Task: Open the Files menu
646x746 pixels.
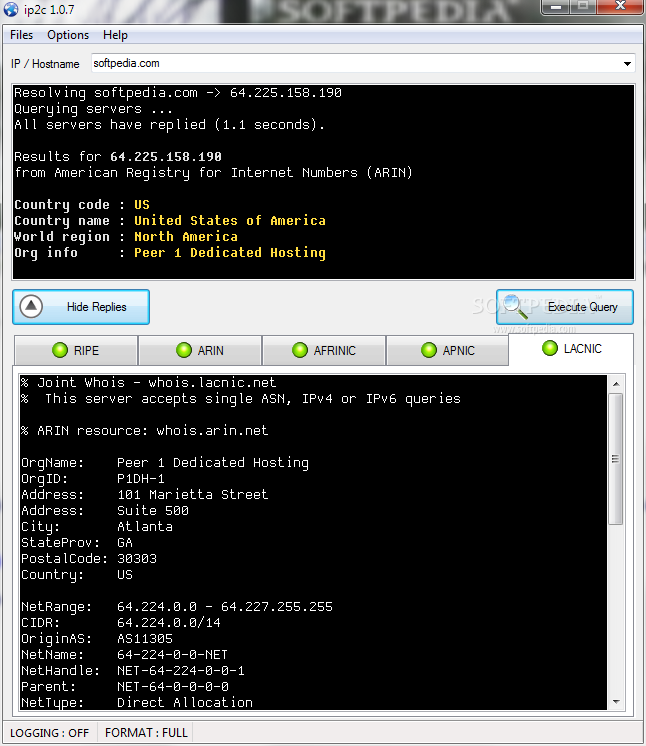Action: pyautogui.click(x=21, y=35)
